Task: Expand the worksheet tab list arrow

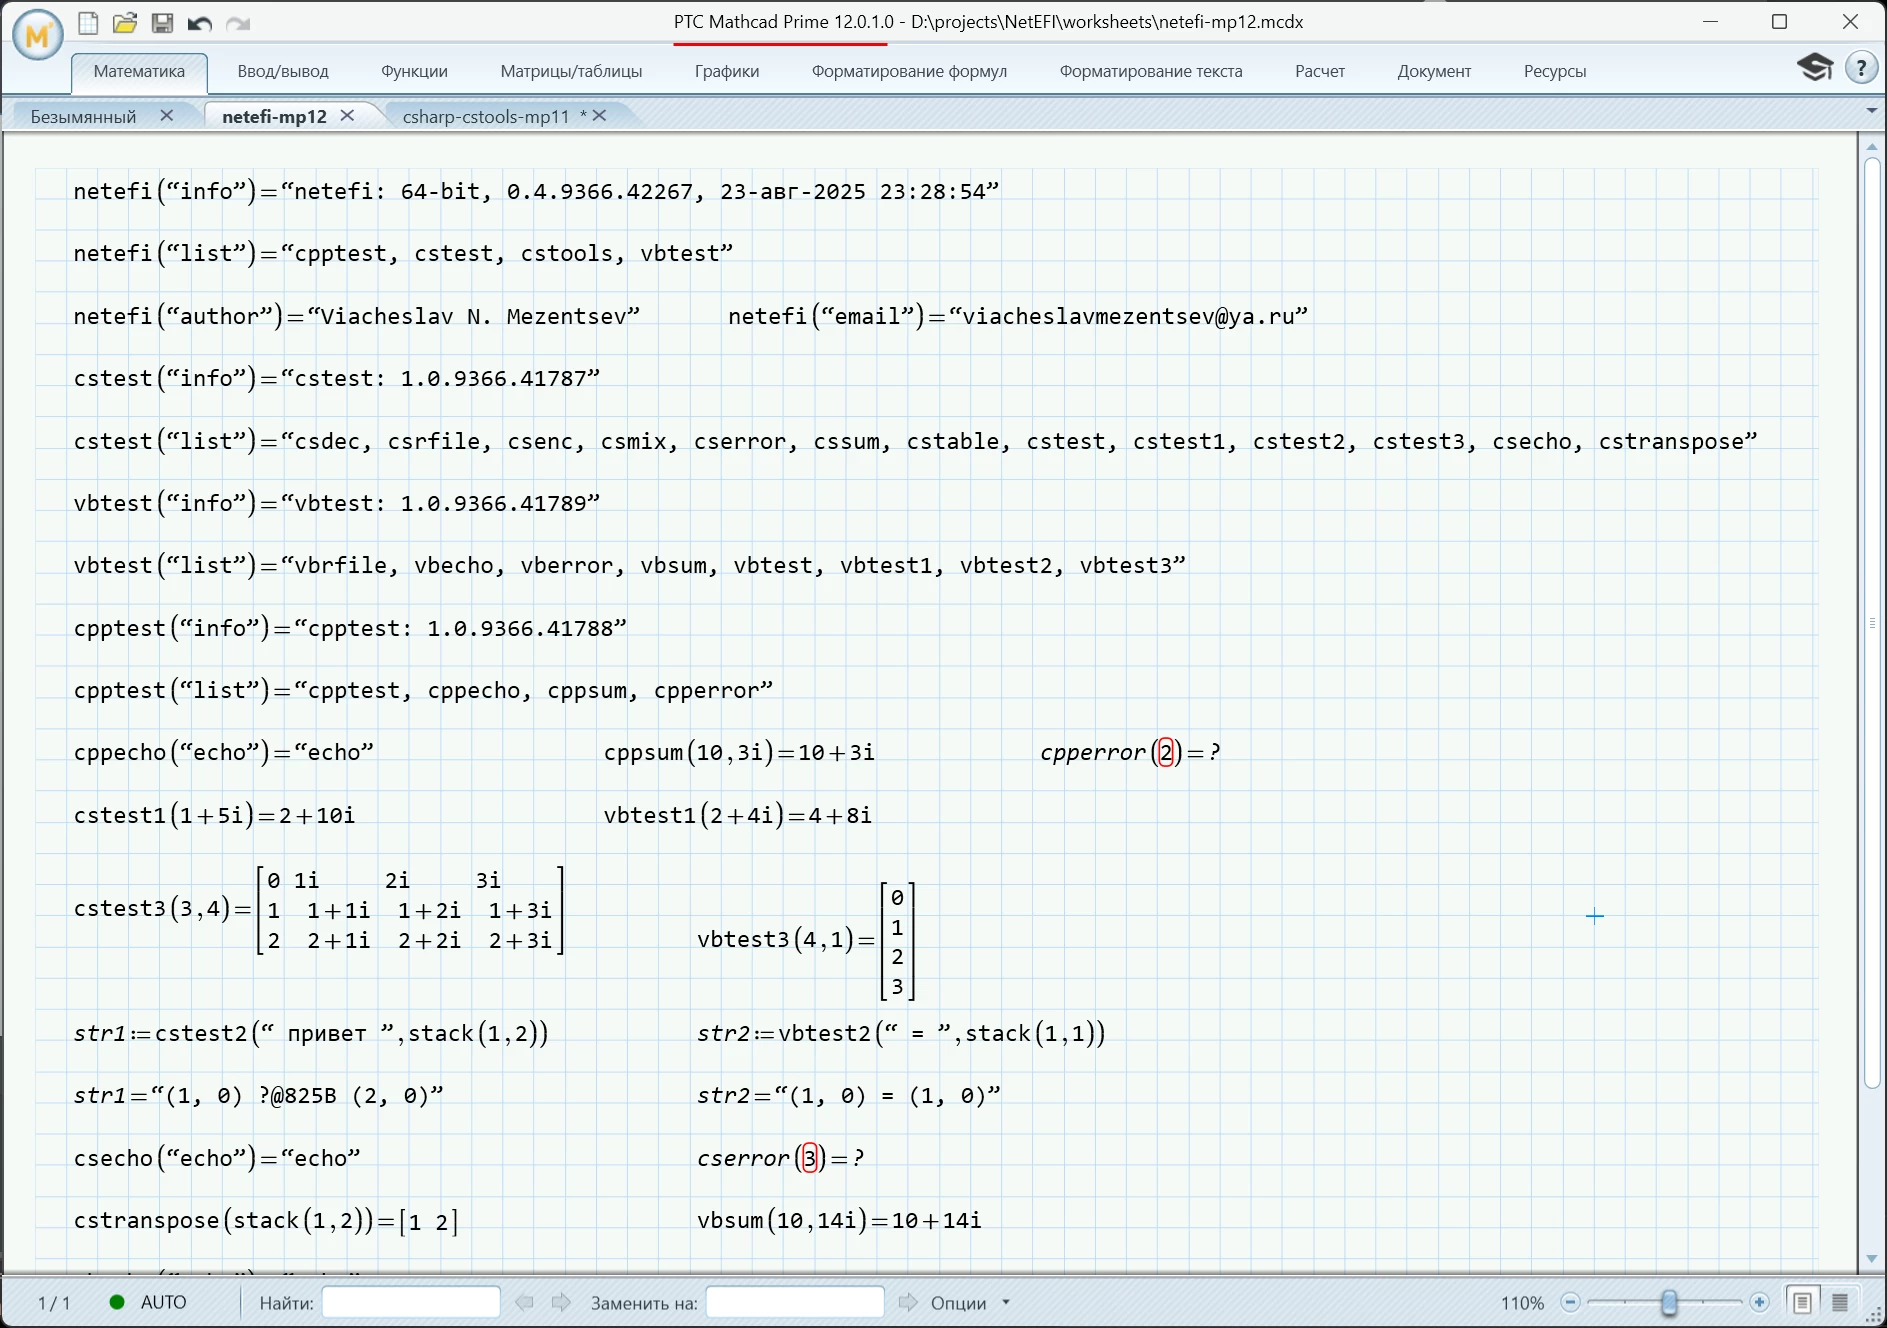Action: click(x=1872, y=111)
